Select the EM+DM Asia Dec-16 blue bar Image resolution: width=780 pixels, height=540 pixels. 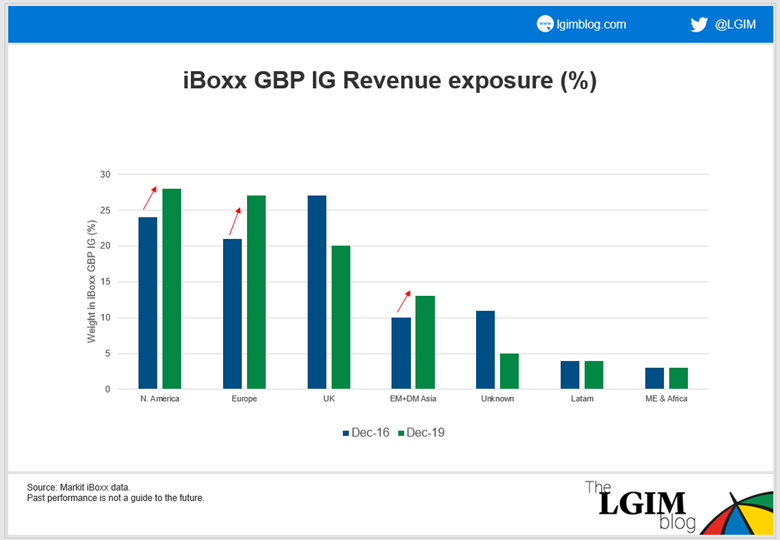tap(401, 353)
